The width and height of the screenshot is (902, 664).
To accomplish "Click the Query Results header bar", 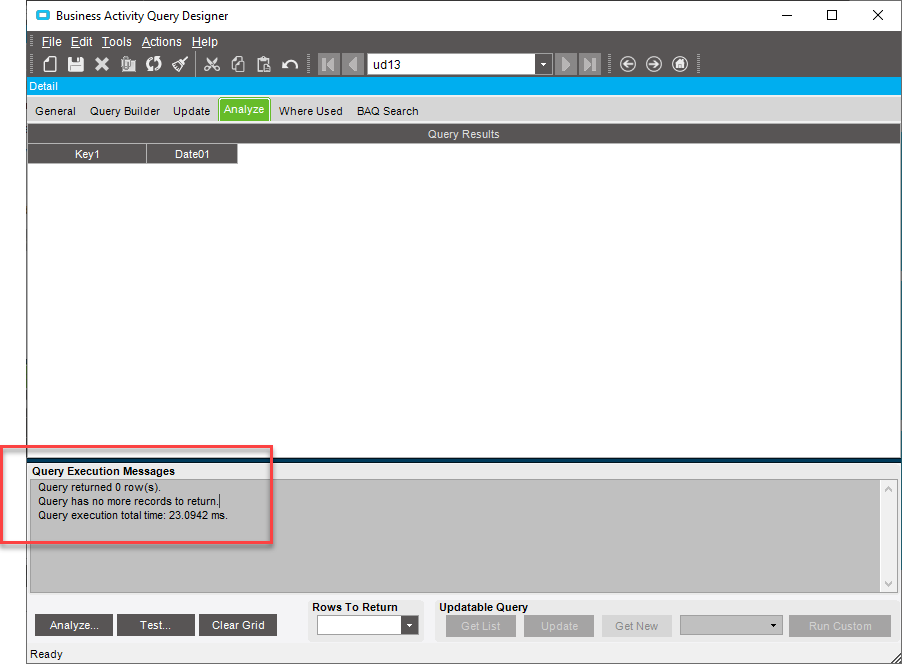I will pos(464,133).
